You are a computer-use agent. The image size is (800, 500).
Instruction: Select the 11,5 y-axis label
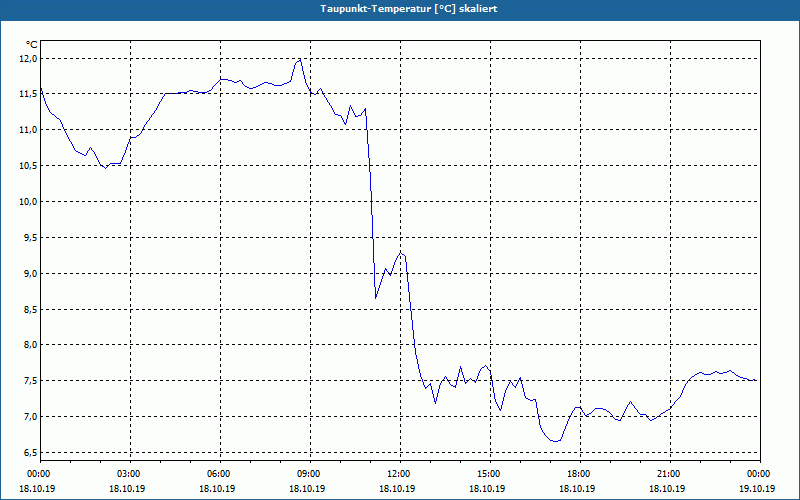(28, 94)
